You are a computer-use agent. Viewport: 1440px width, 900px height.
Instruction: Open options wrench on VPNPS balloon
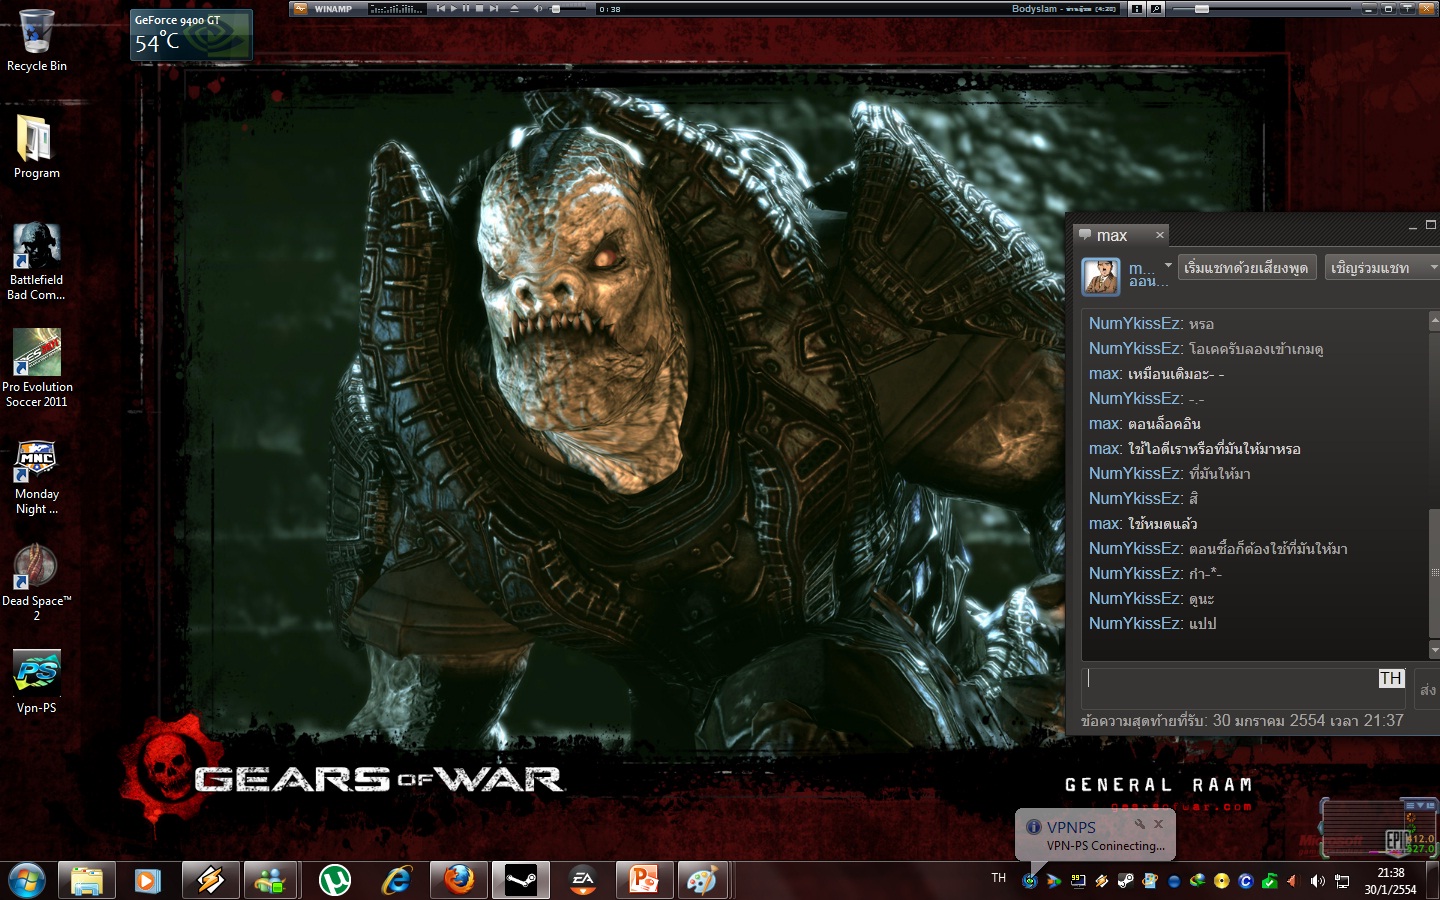pyautogui.click(x=1139, y=824)
